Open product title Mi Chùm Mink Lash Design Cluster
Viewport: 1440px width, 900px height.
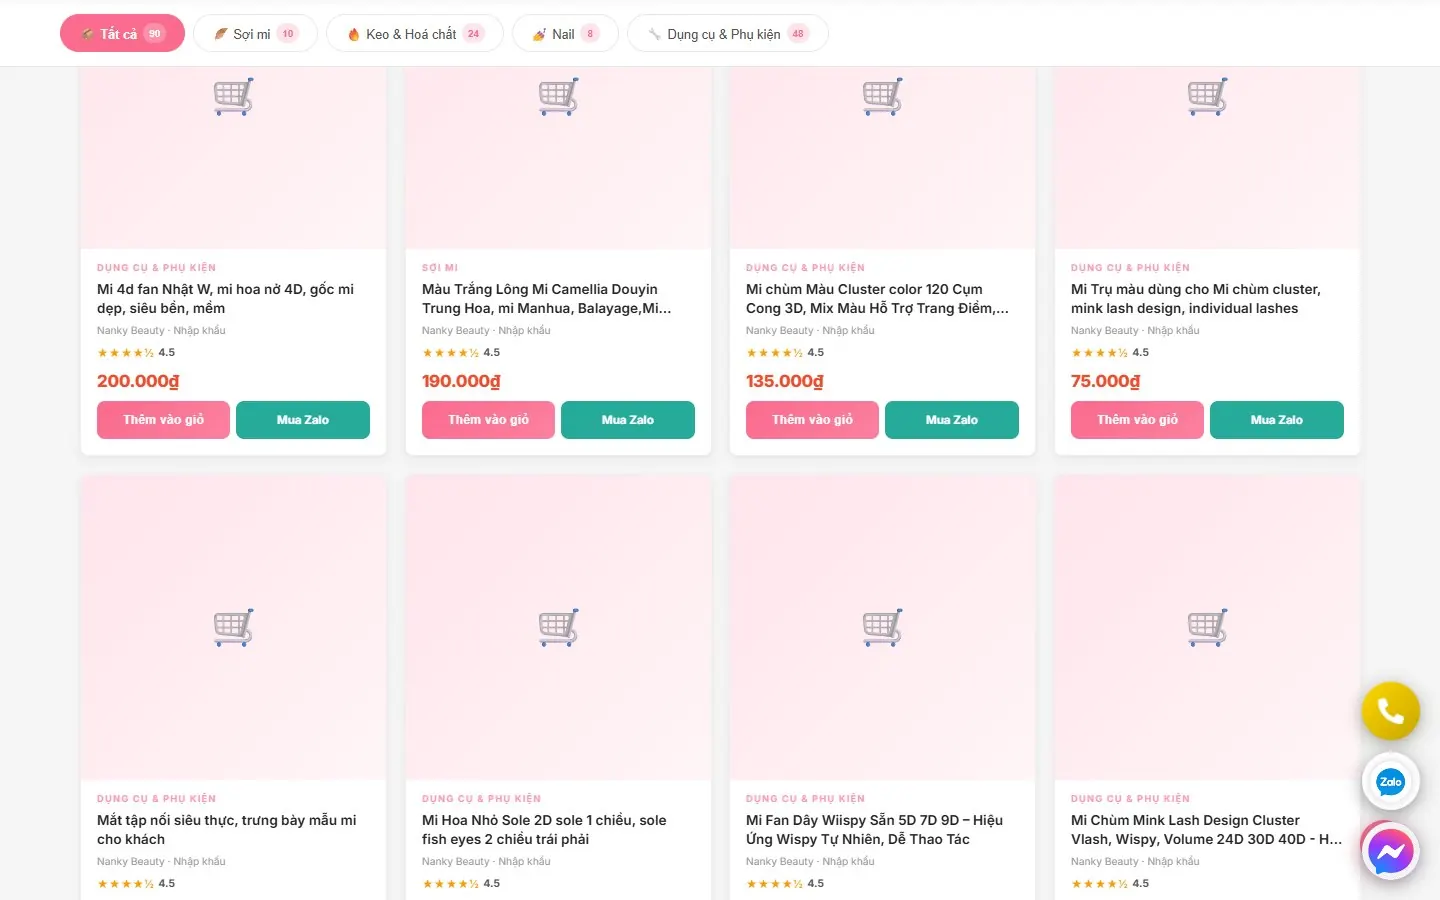(x=1207, y=830)
